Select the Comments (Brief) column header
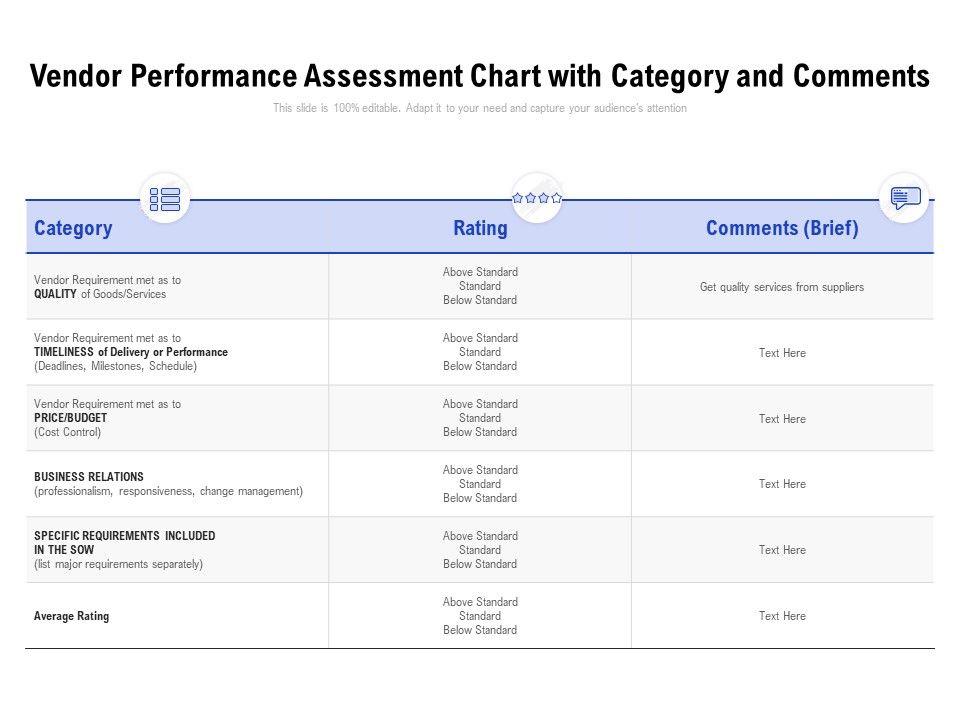 click(782, 228)
